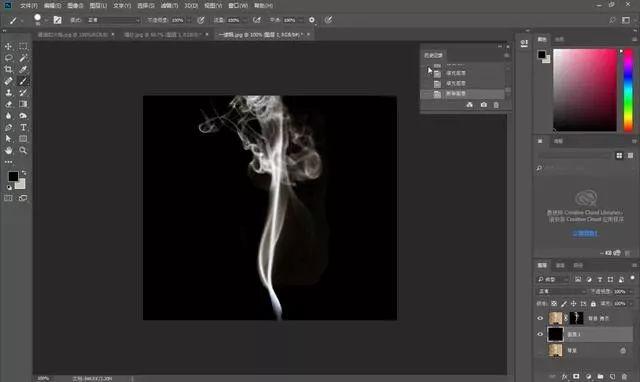The height and width of the screenshot is (382, 640).
Task: Select the Horizontal Type tool
Action: click(23, 127)
